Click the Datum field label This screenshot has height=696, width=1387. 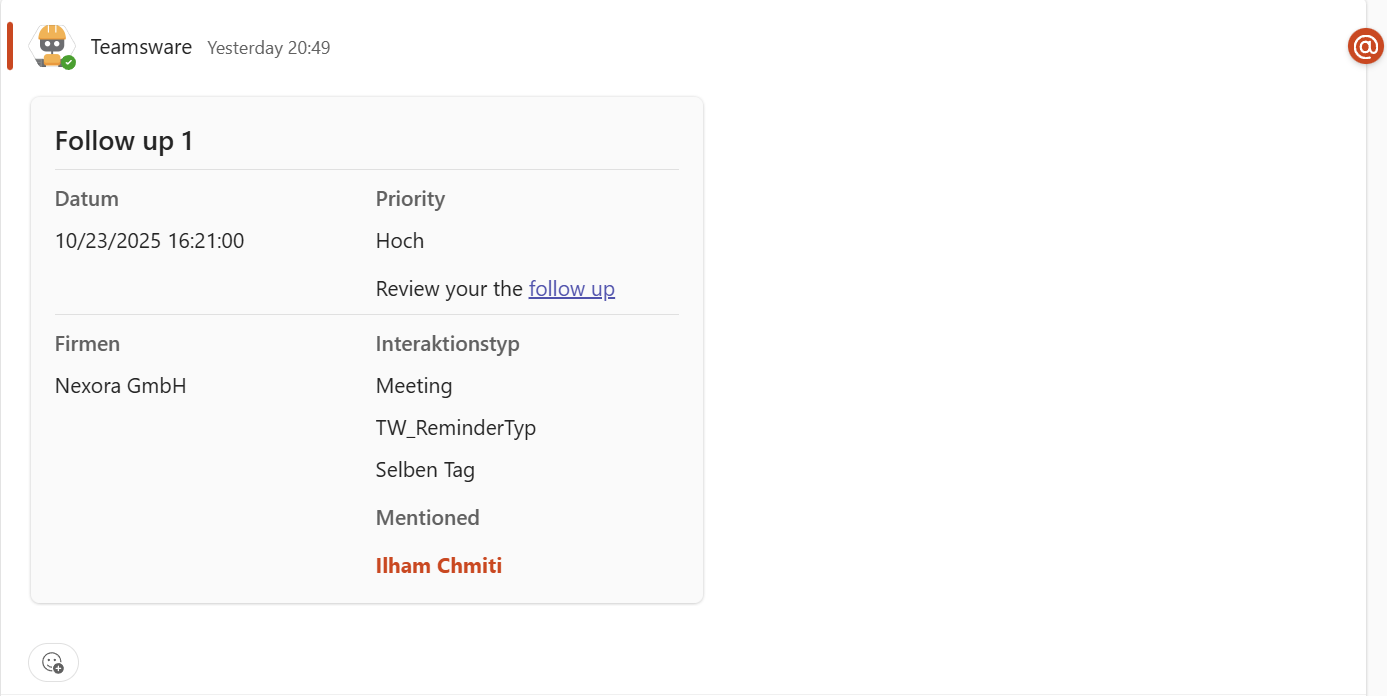point(87,199)
